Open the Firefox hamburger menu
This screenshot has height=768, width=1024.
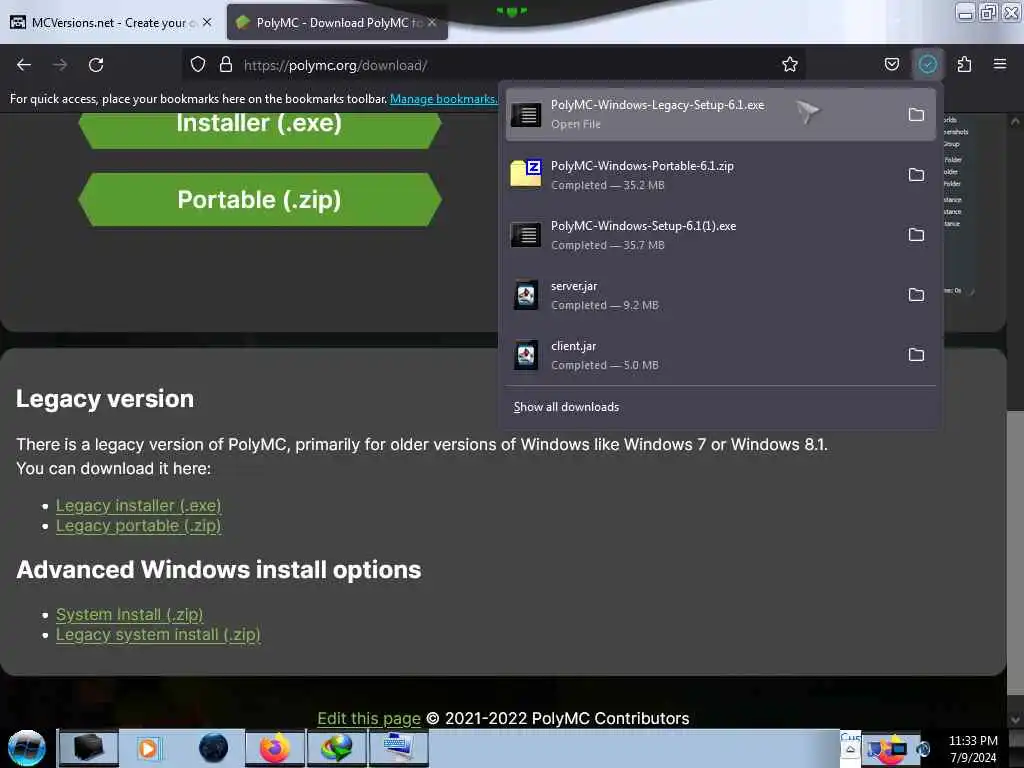coord(1000,64)
